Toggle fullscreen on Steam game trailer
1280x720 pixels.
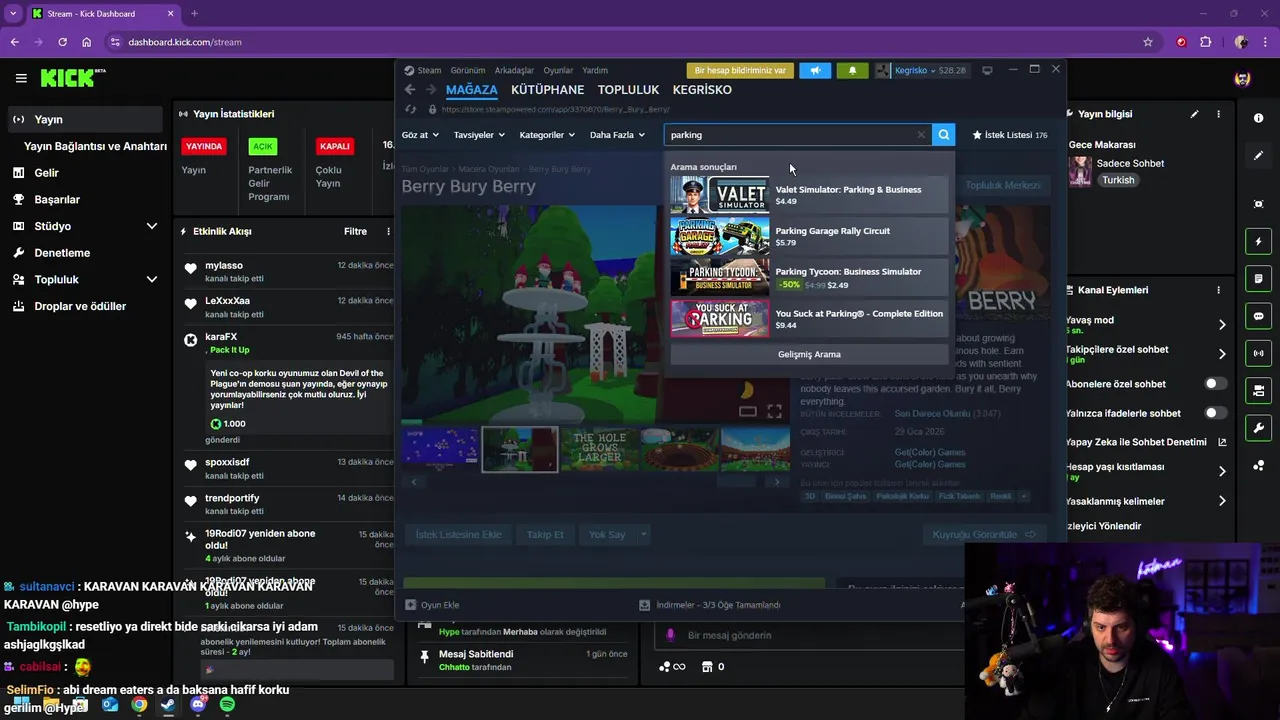coord(774,411)
